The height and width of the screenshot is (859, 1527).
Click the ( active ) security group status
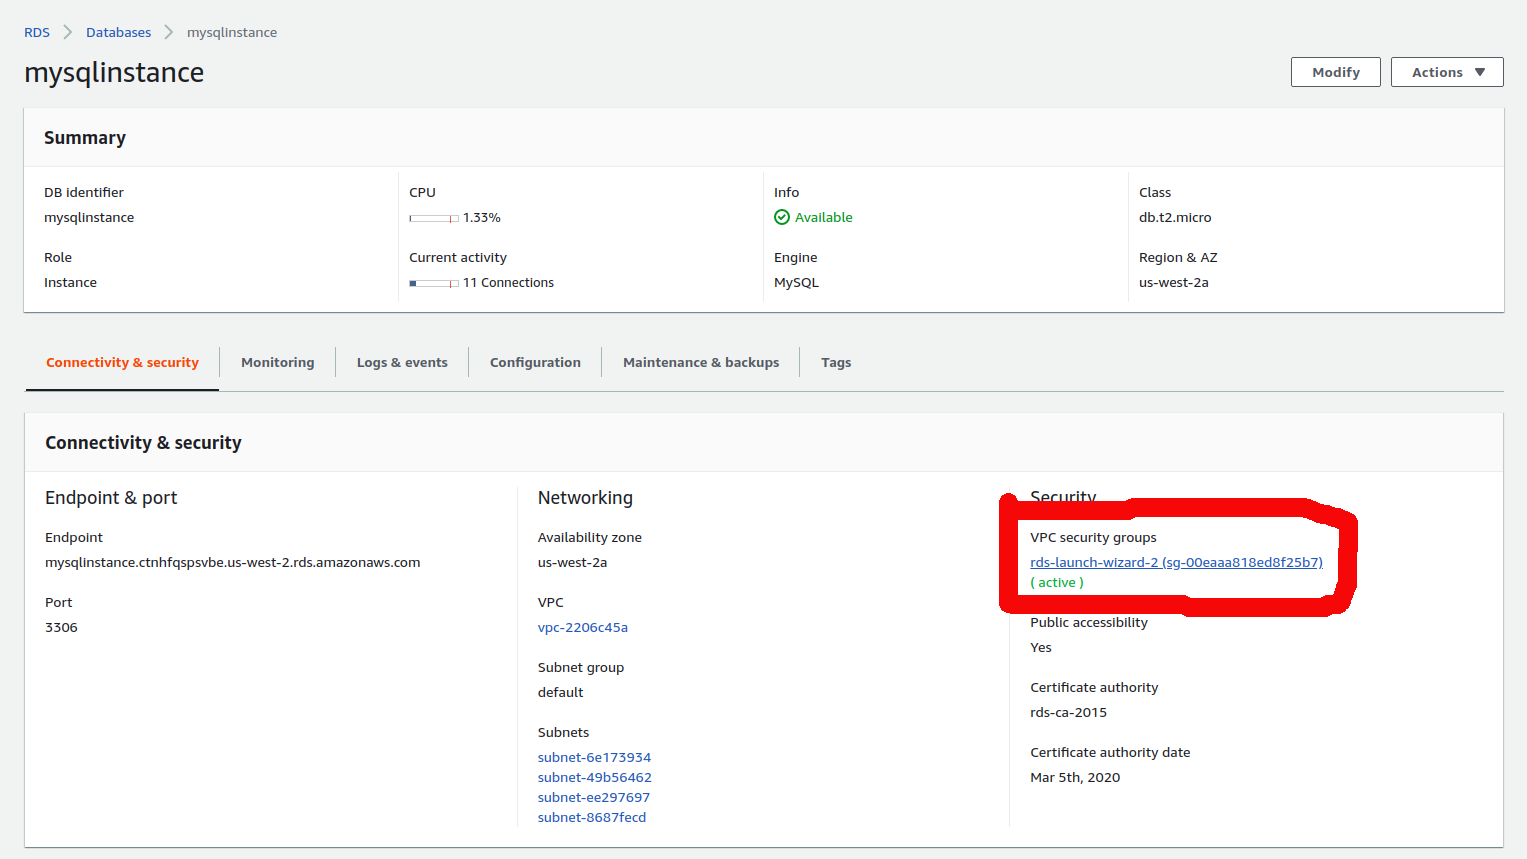coord(1057,582)
